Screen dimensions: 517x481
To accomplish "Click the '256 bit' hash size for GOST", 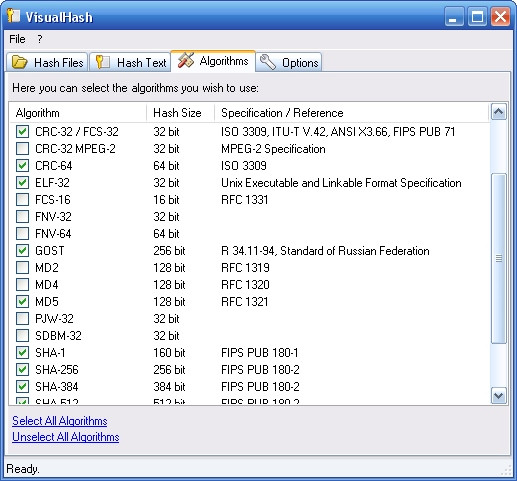I will (x=169, y=251).
